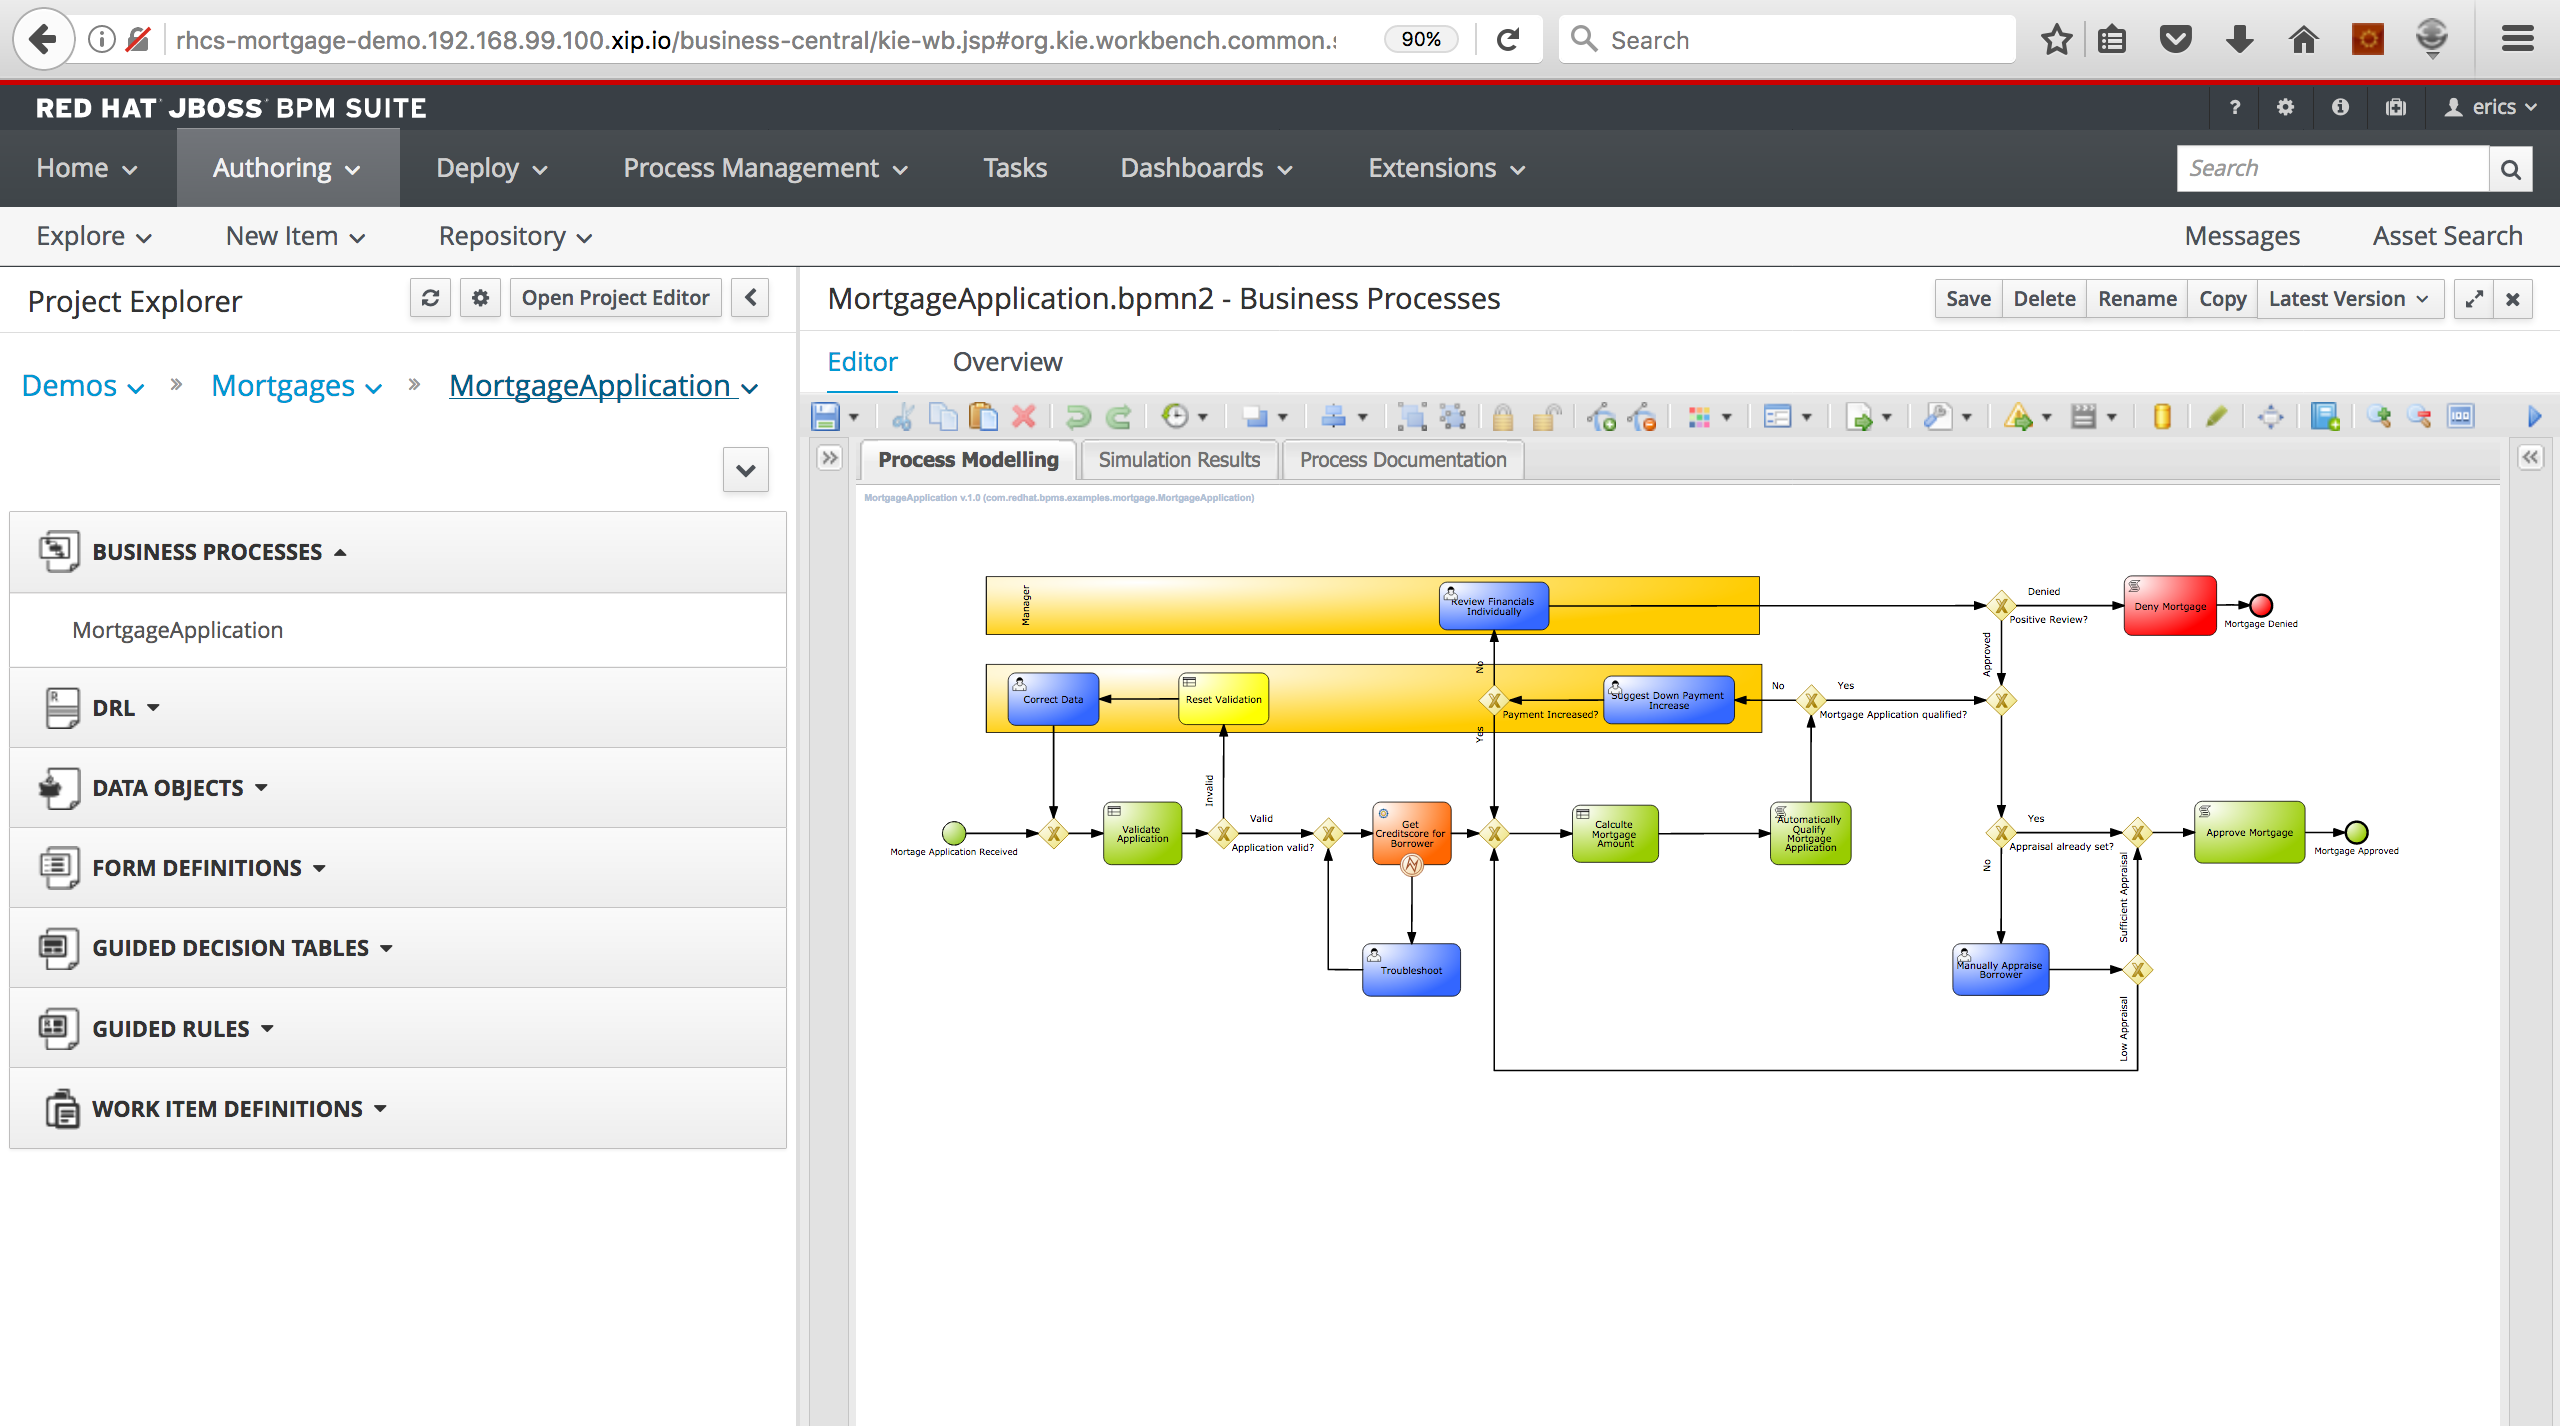Open the Authoring menu item
This screenshot has height=1426, width=2560.
point(283,167)
